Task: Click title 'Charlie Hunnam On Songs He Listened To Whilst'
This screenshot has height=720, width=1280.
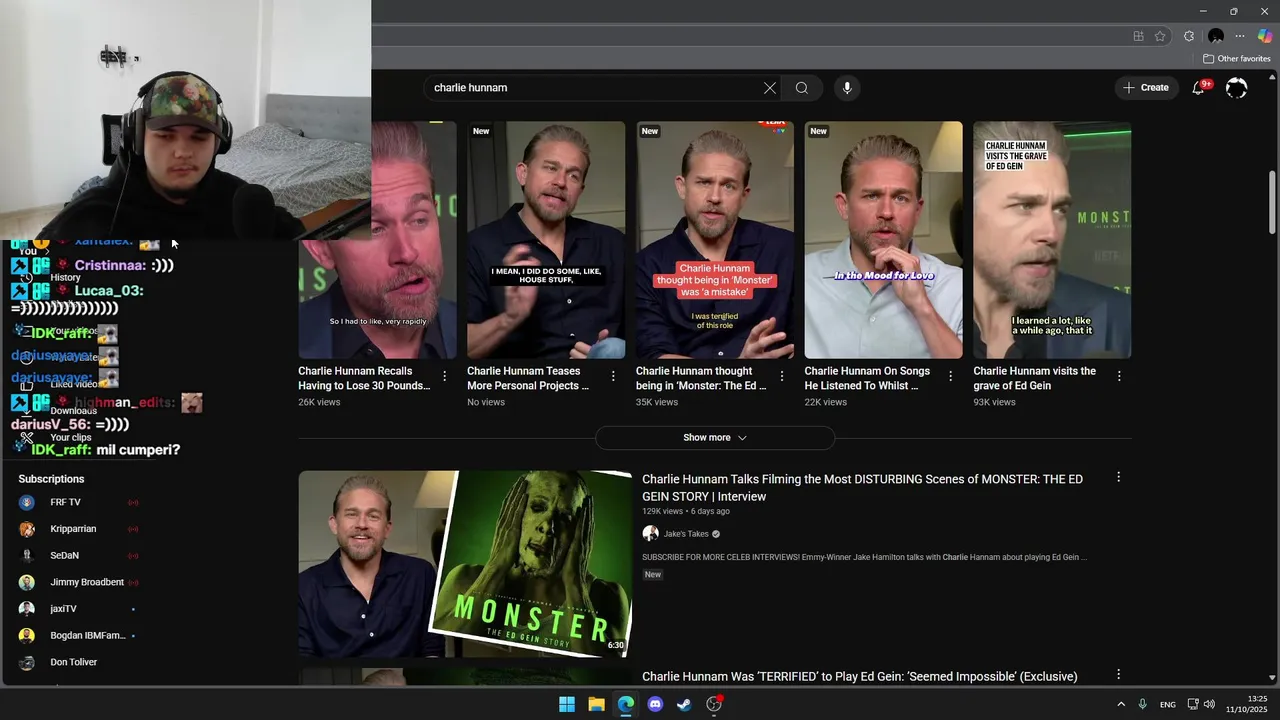Action: 867,378
